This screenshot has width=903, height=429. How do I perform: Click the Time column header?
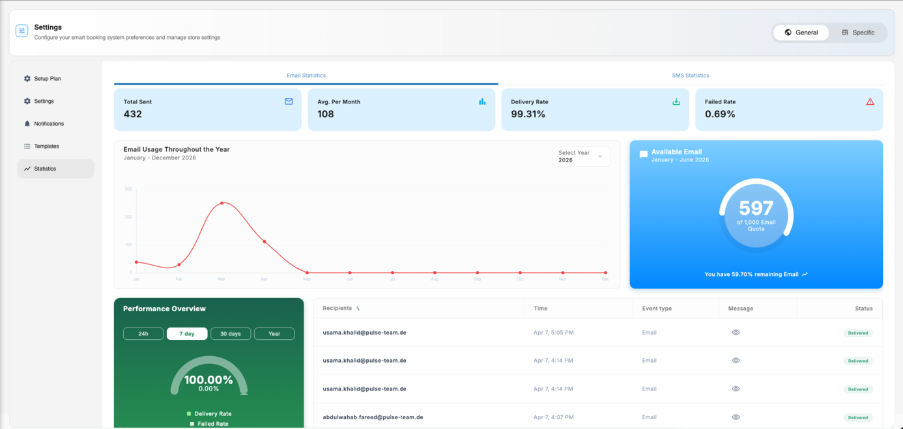point(540,309)
